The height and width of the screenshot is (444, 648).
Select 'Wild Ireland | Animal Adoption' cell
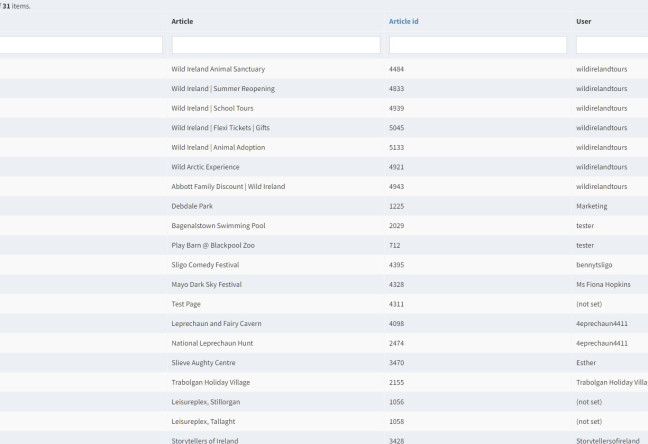[218, 147]
